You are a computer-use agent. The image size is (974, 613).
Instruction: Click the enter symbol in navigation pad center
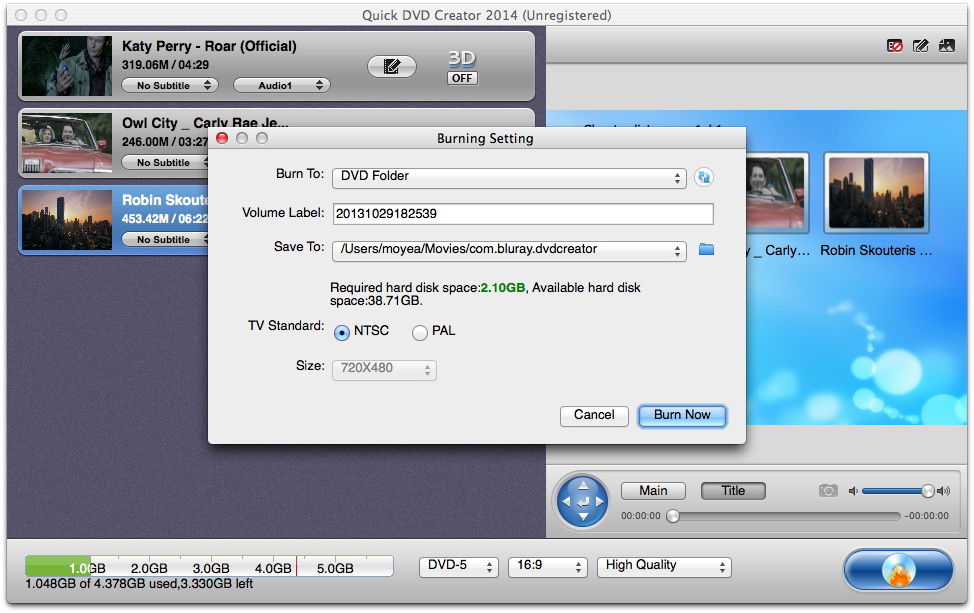583,501
